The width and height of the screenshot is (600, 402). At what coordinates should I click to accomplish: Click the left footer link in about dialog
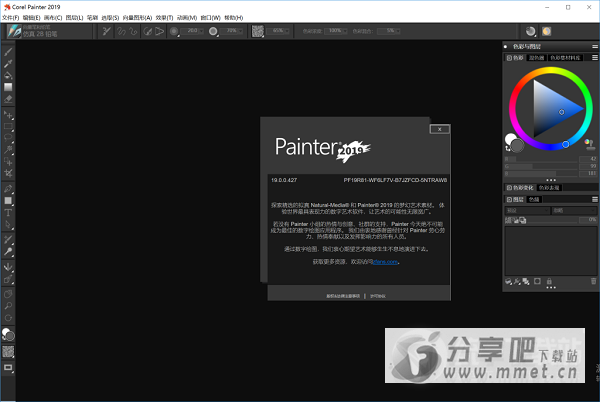[343, 296]
